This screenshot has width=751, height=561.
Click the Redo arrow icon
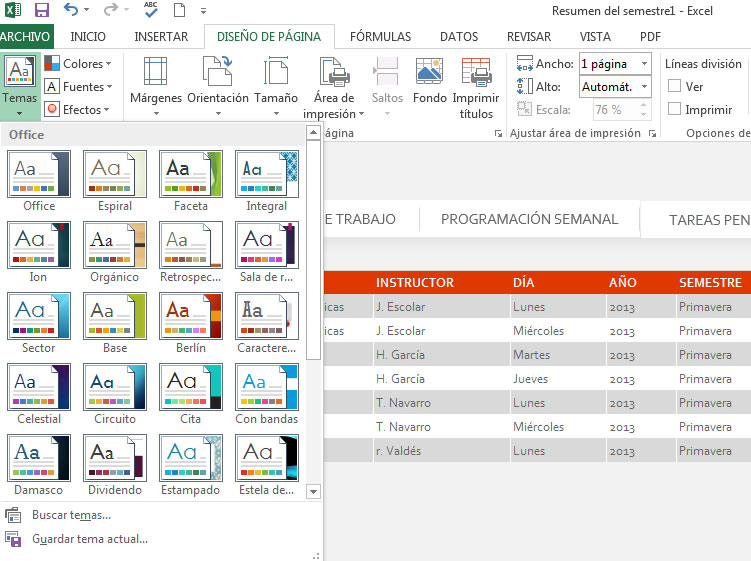point(110,10)
